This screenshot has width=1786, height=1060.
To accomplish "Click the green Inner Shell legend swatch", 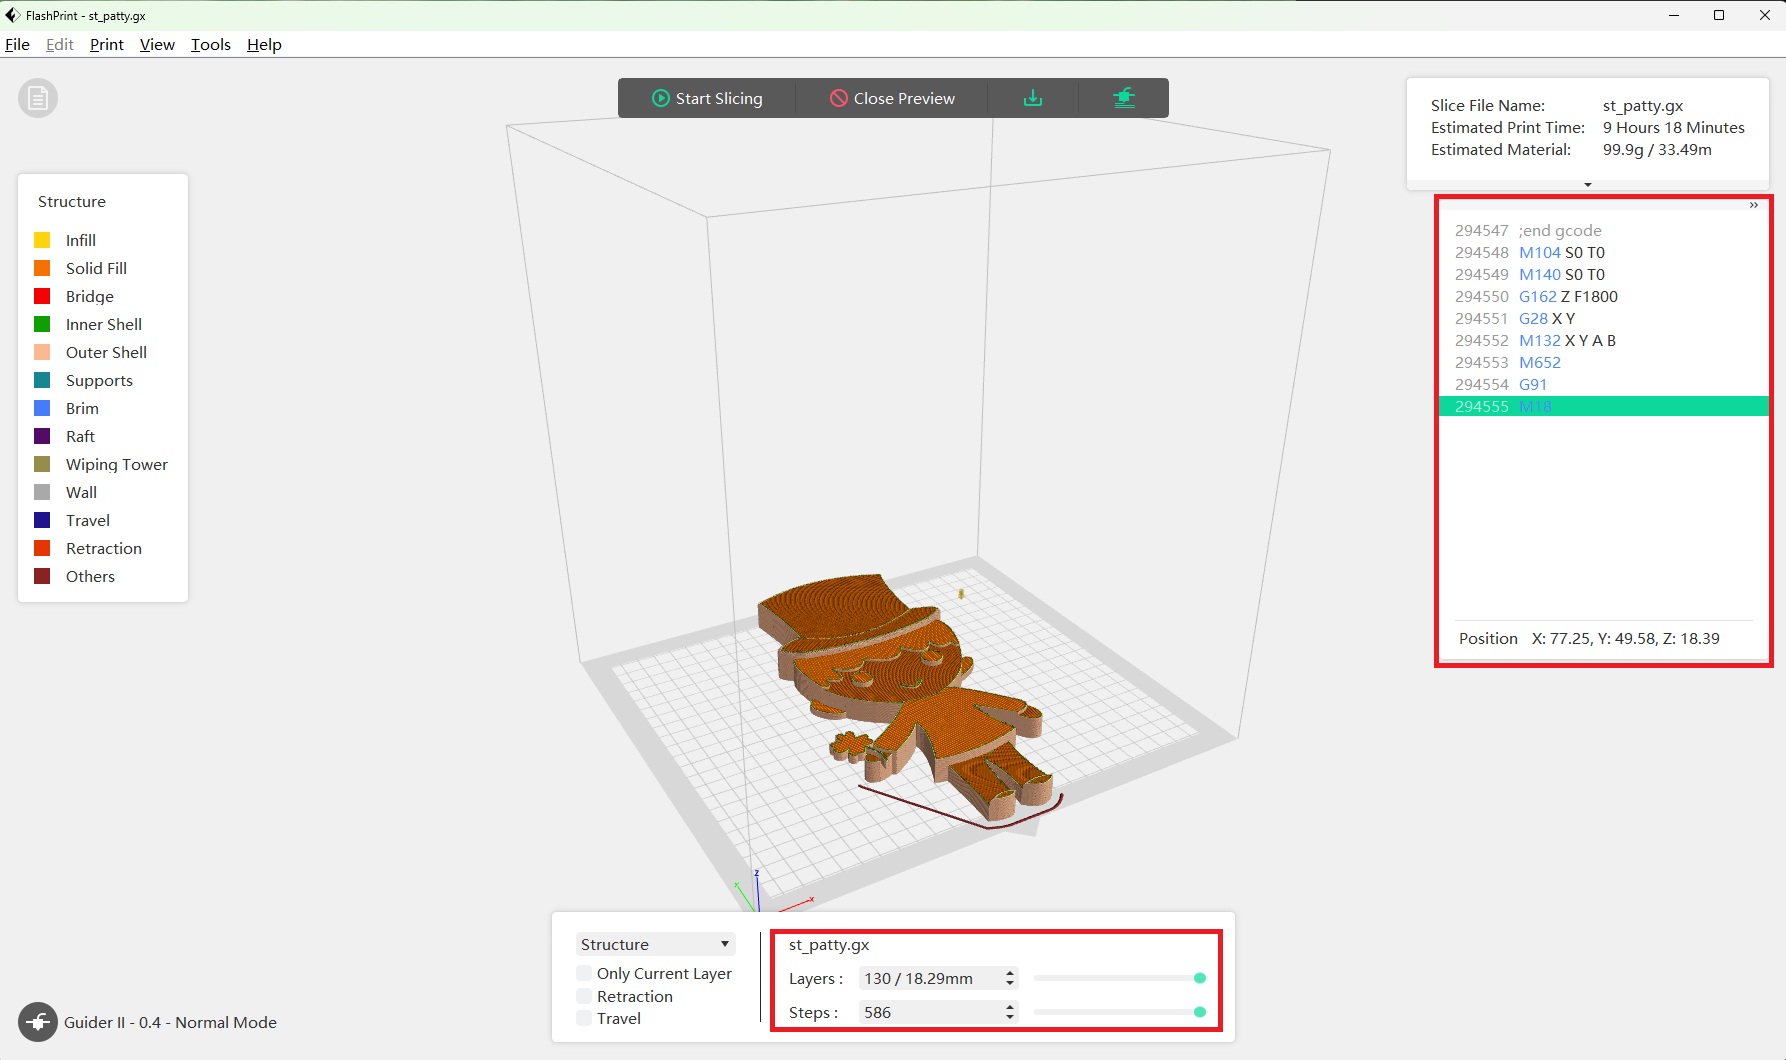I will (x=42, y=324).
